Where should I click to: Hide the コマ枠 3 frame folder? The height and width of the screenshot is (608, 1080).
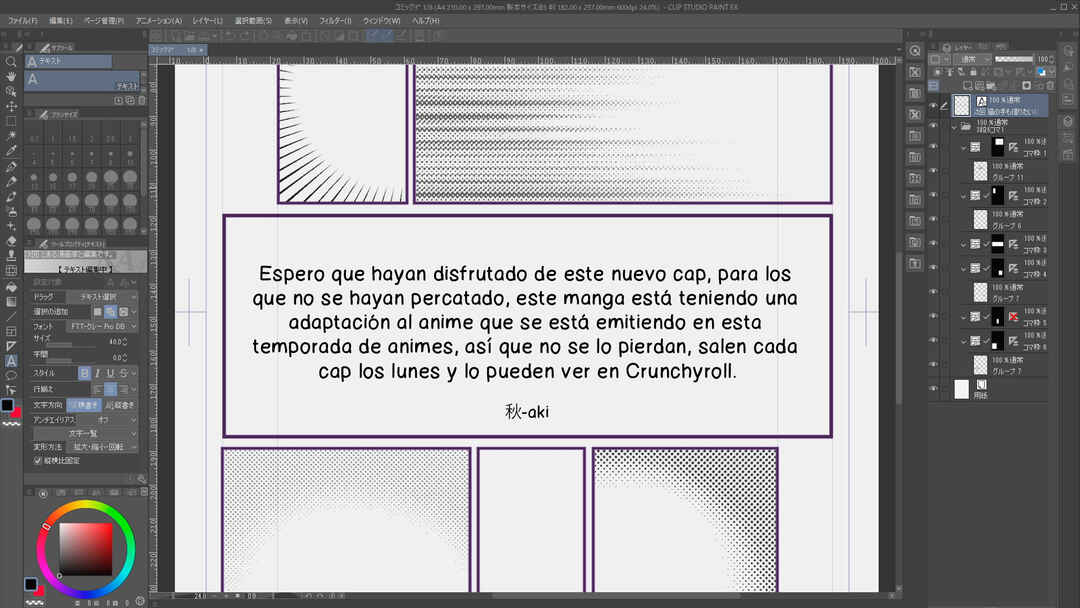click(933, 243)
